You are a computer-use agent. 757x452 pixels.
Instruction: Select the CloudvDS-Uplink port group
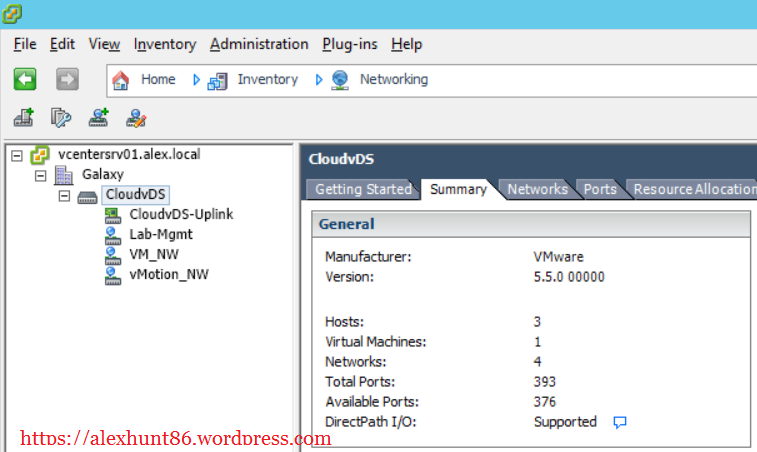181,214
